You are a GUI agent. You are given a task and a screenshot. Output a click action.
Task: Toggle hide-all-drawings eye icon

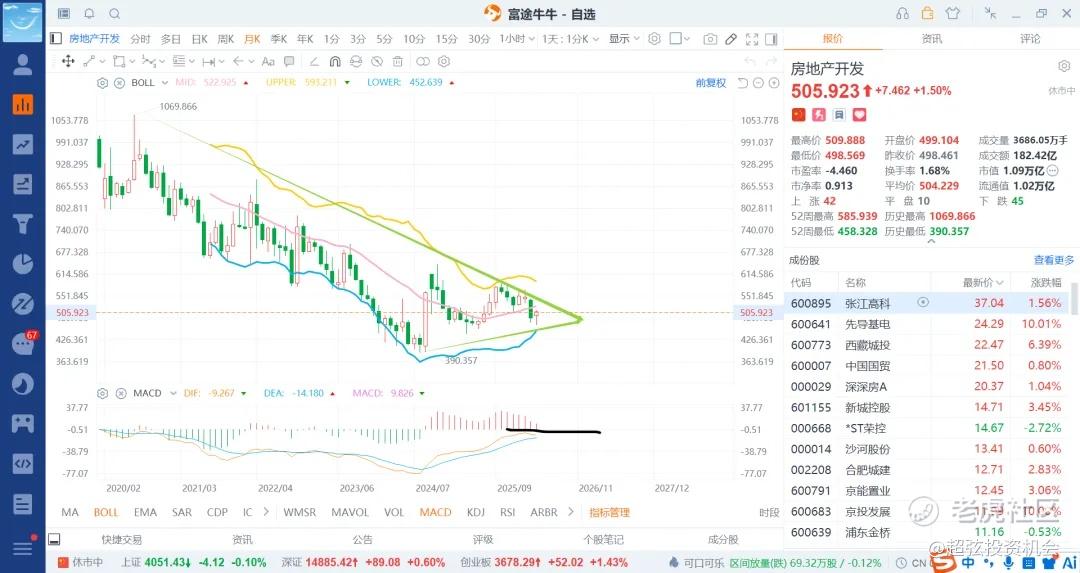[x=355, y=61]
